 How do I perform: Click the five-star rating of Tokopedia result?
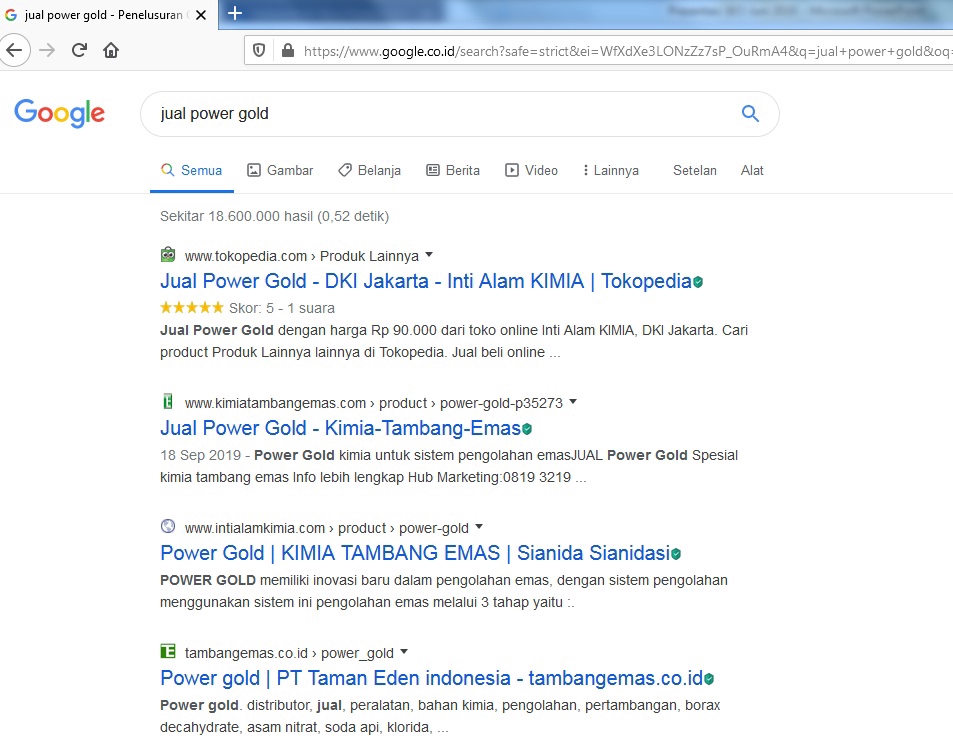click(x=192, y=308)
